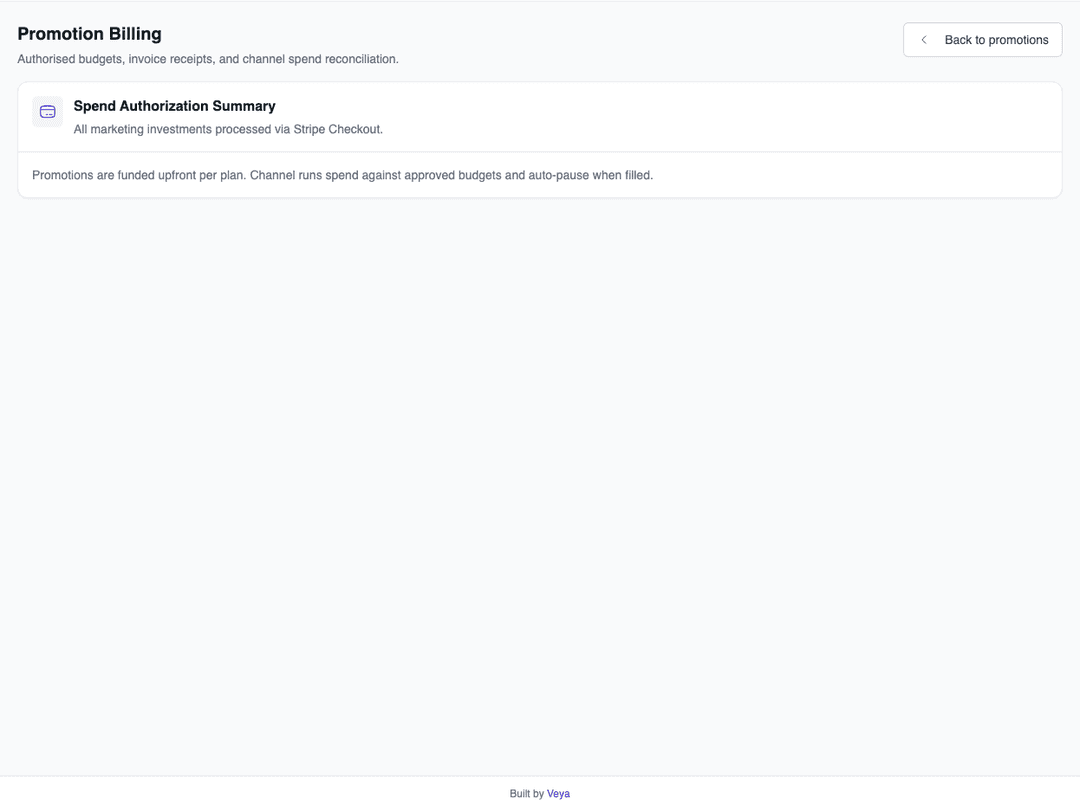1080x811 pixels.
Task: Click the text 'All marketing investments processed via Stripe Checkout.'
Action: [x=228, y=130]
